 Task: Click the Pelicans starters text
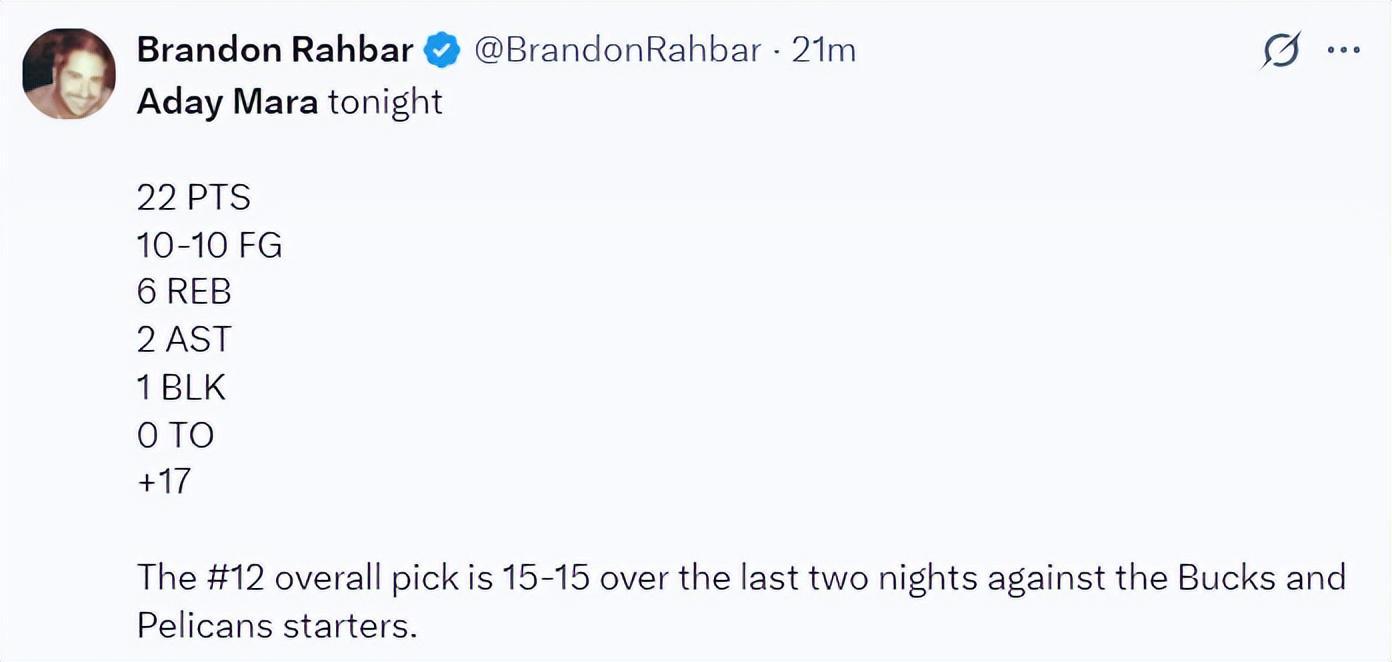pos(276,626)
